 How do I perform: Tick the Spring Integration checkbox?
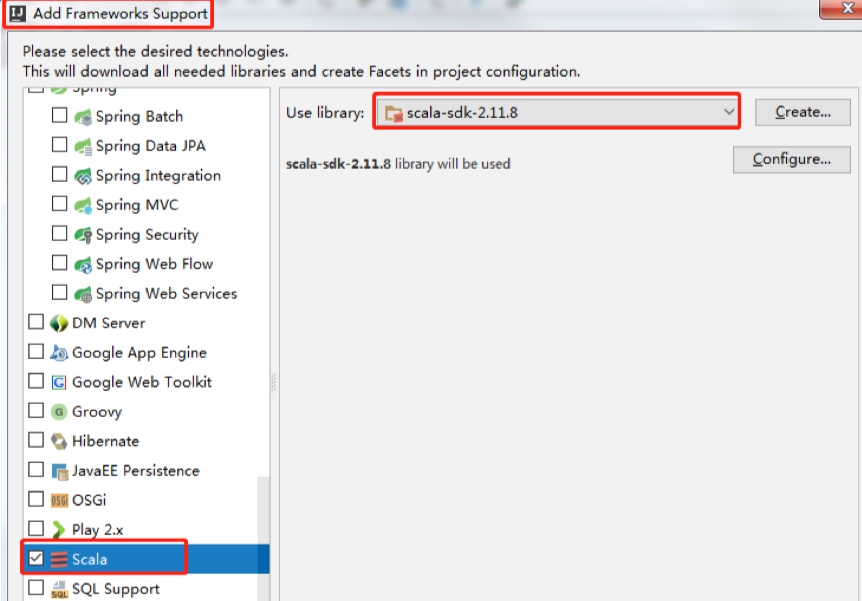[x=59, y=174]
